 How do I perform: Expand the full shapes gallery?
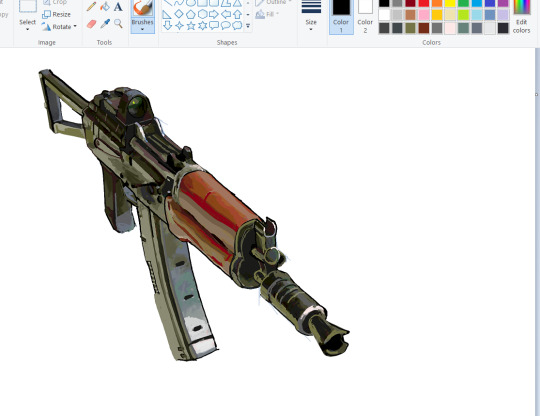[248, 25]
